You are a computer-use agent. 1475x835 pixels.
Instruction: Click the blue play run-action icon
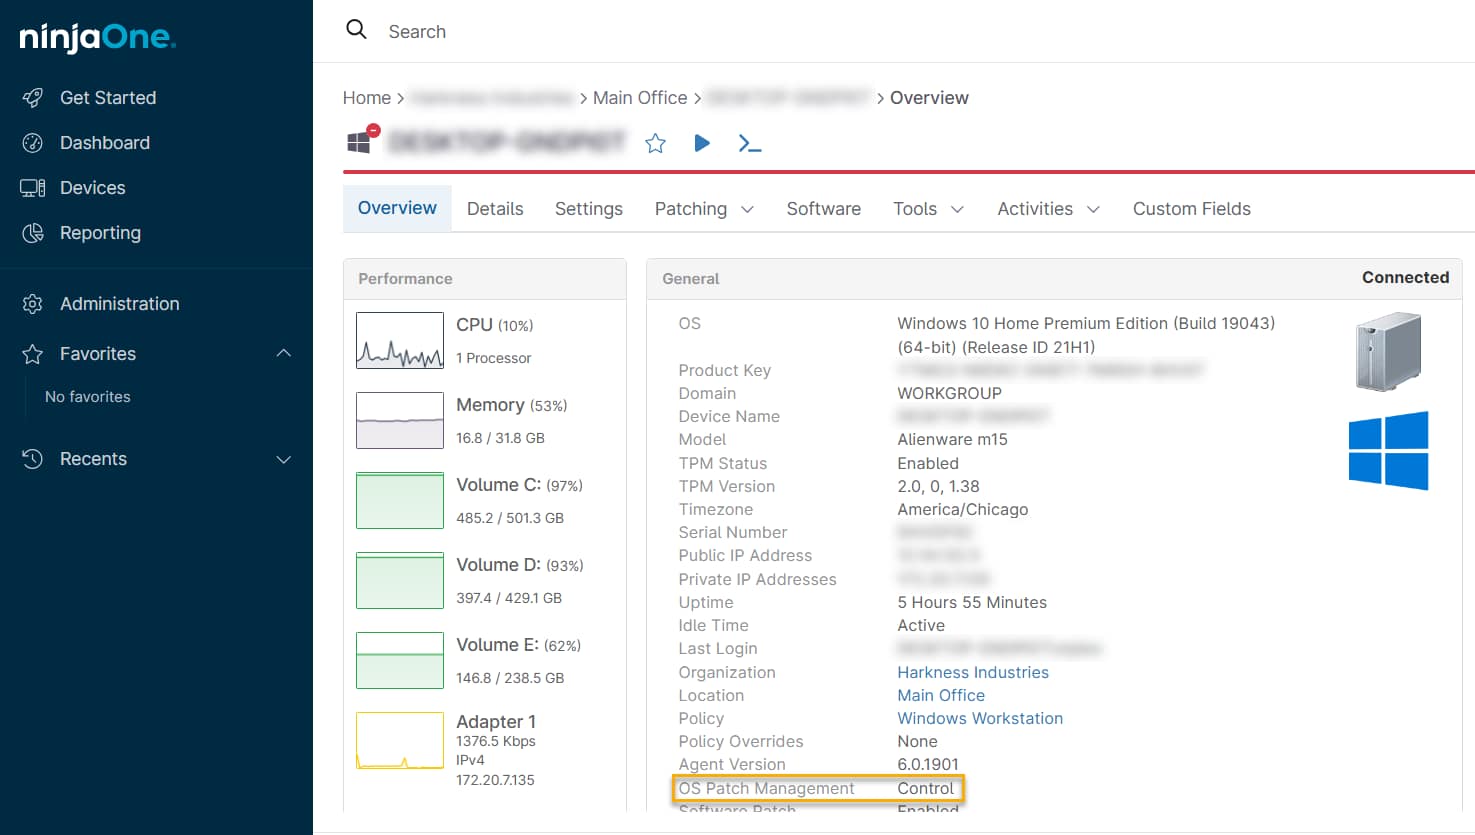coord(702,143)
